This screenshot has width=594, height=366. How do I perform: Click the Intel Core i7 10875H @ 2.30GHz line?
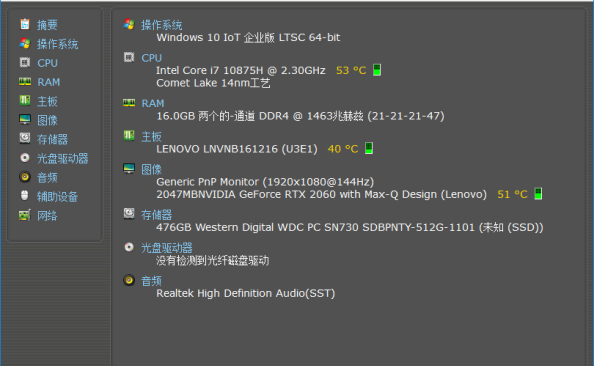(241, 70)
